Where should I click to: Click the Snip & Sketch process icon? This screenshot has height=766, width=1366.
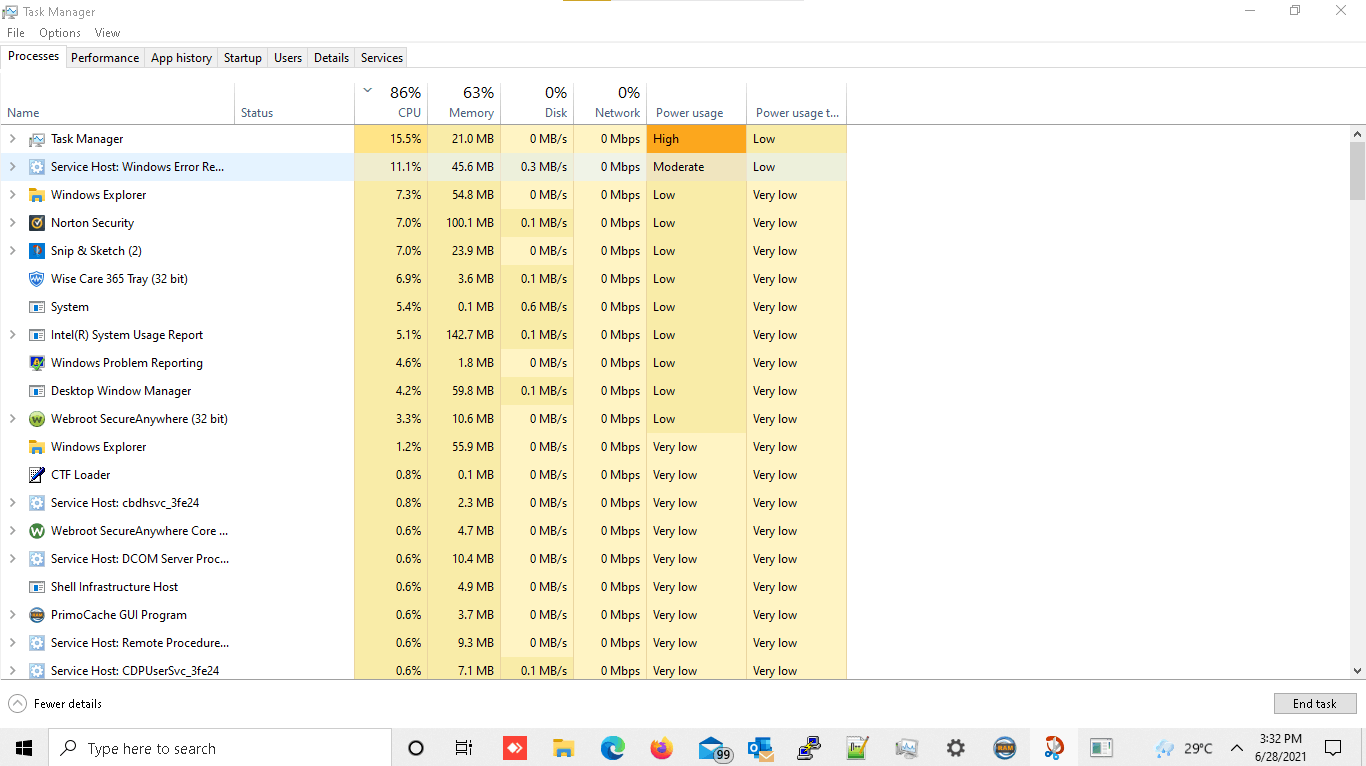37,251
